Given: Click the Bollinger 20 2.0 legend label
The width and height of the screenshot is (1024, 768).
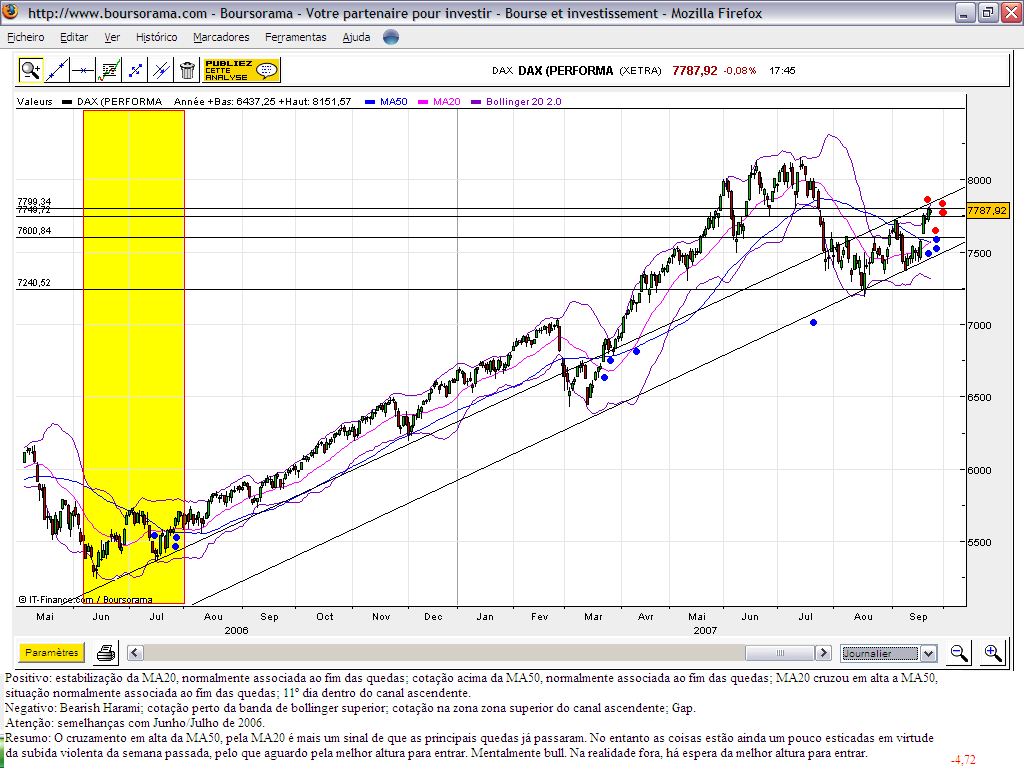Looking at the screenshot, I should tap(524, 102).
